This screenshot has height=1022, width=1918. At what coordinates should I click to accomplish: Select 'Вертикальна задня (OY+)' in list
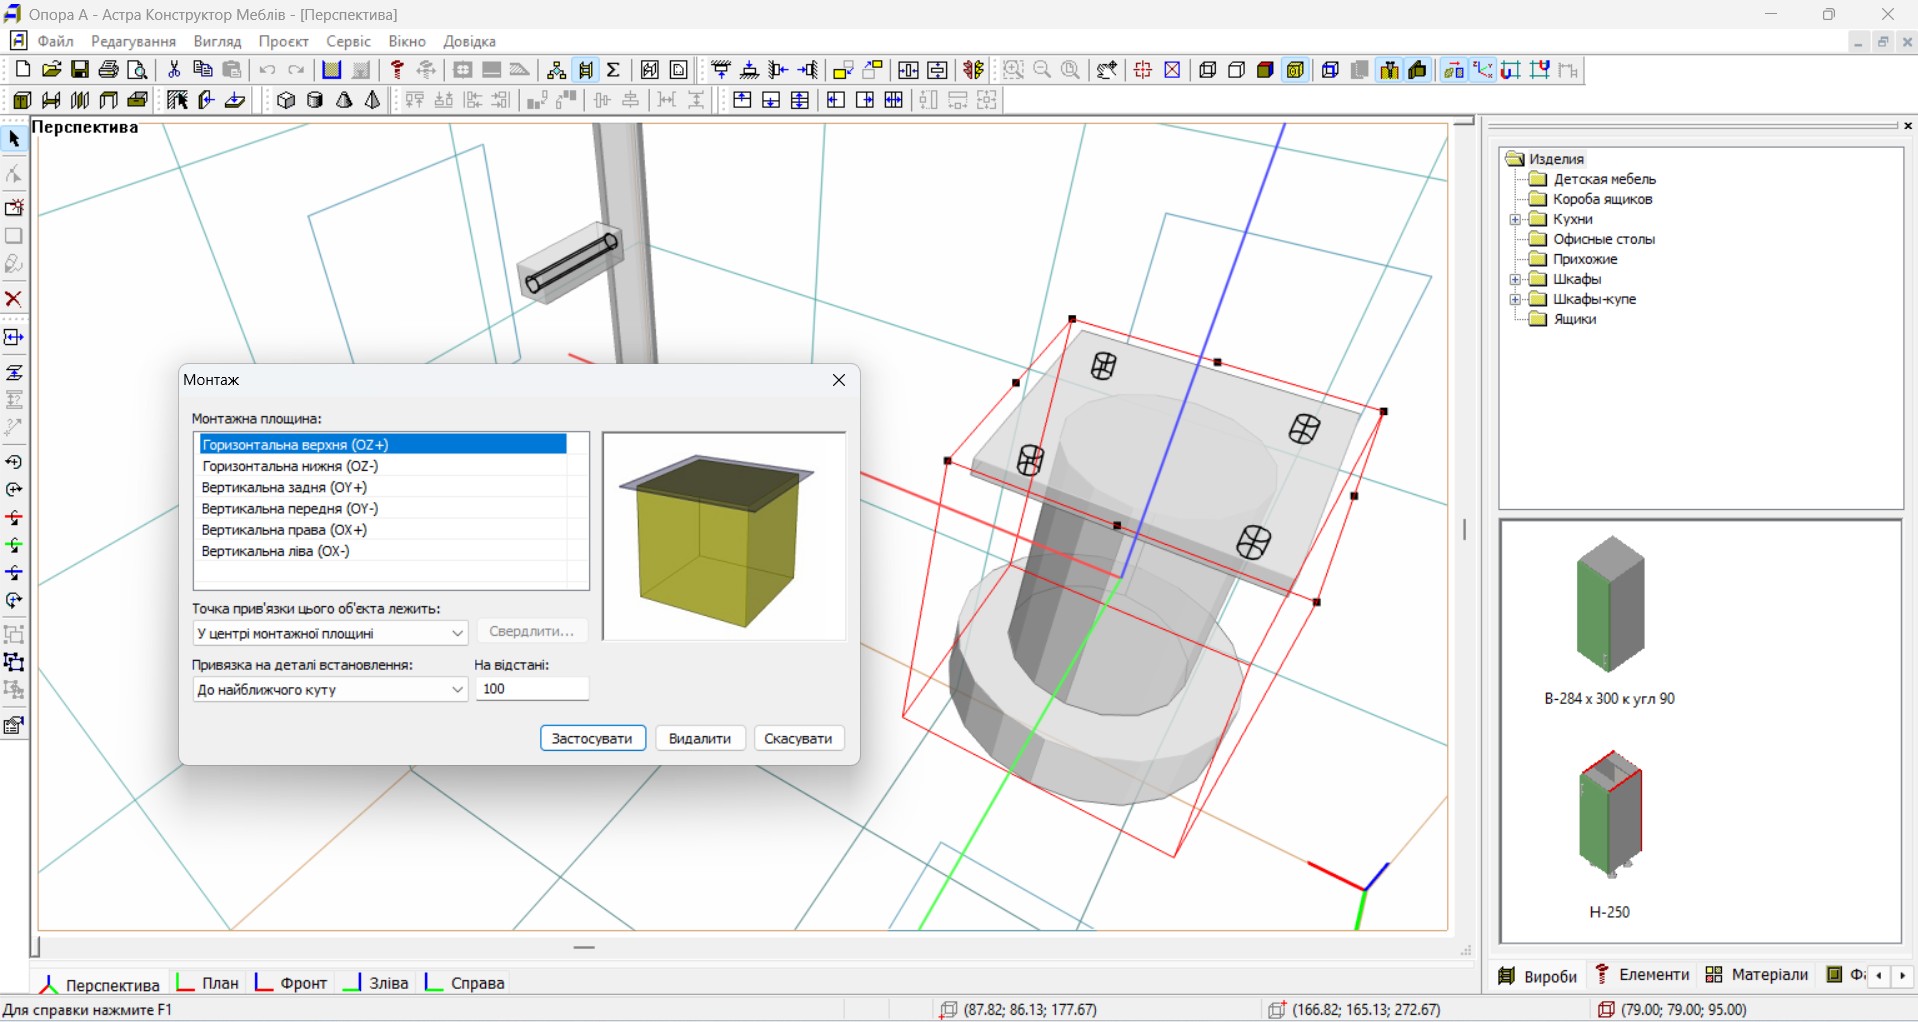[284, 487]
